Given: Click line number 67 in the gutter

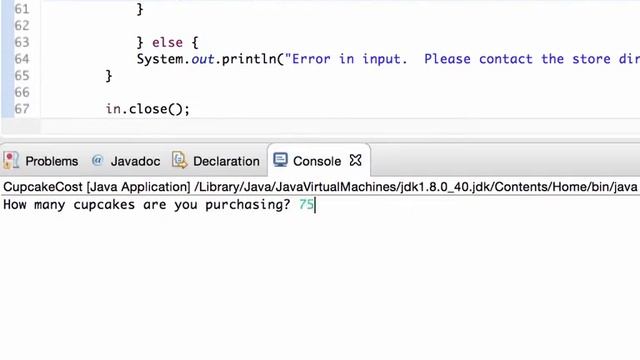Looking at the screenshot, I should pos(22,109).
